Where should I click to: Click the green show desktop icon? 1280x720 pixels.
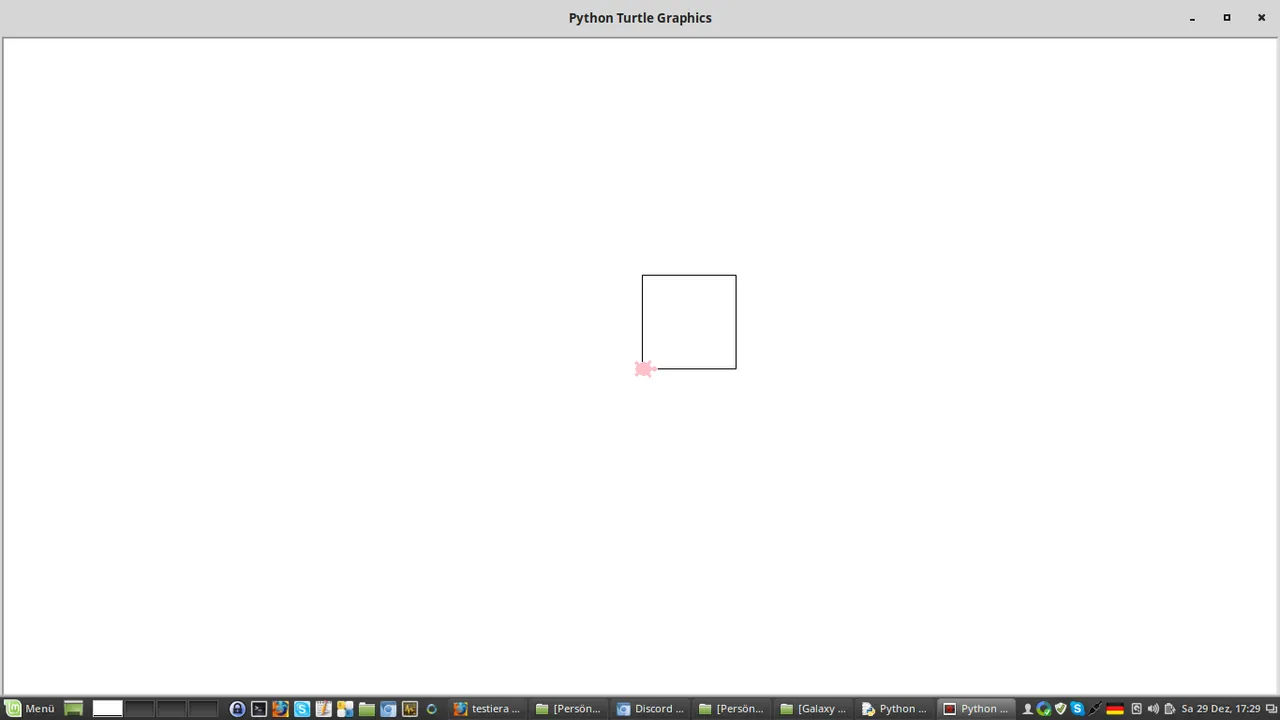tap(73, 708)
